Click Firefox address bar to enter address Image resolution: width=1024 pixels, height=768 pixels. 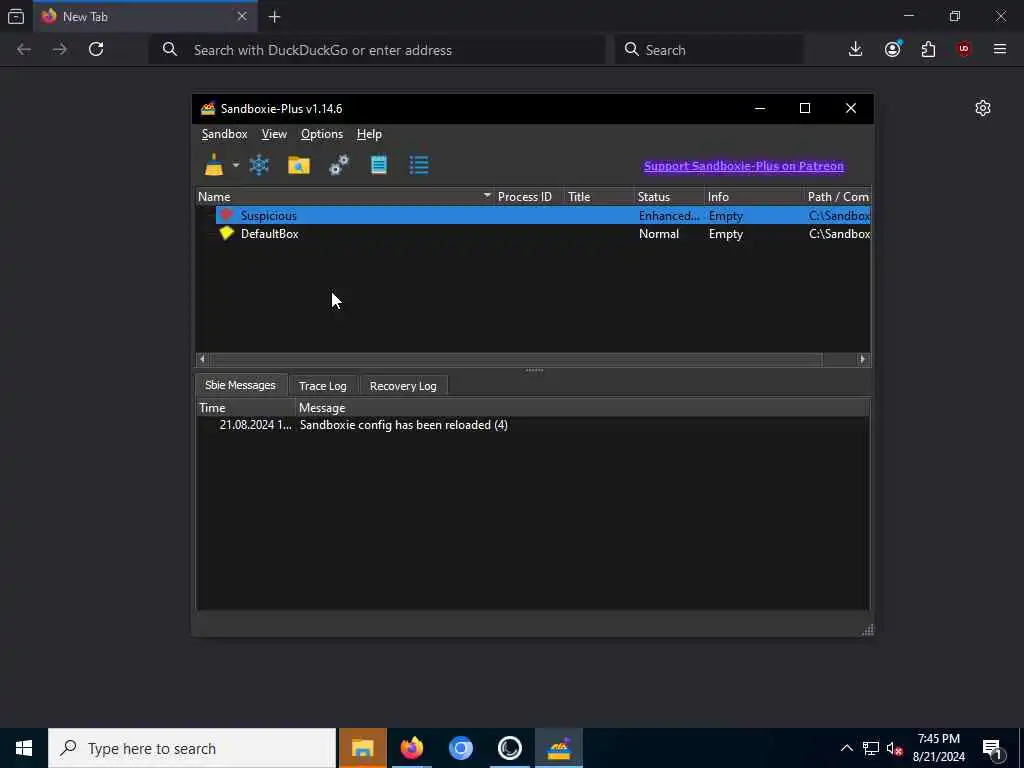377,50
